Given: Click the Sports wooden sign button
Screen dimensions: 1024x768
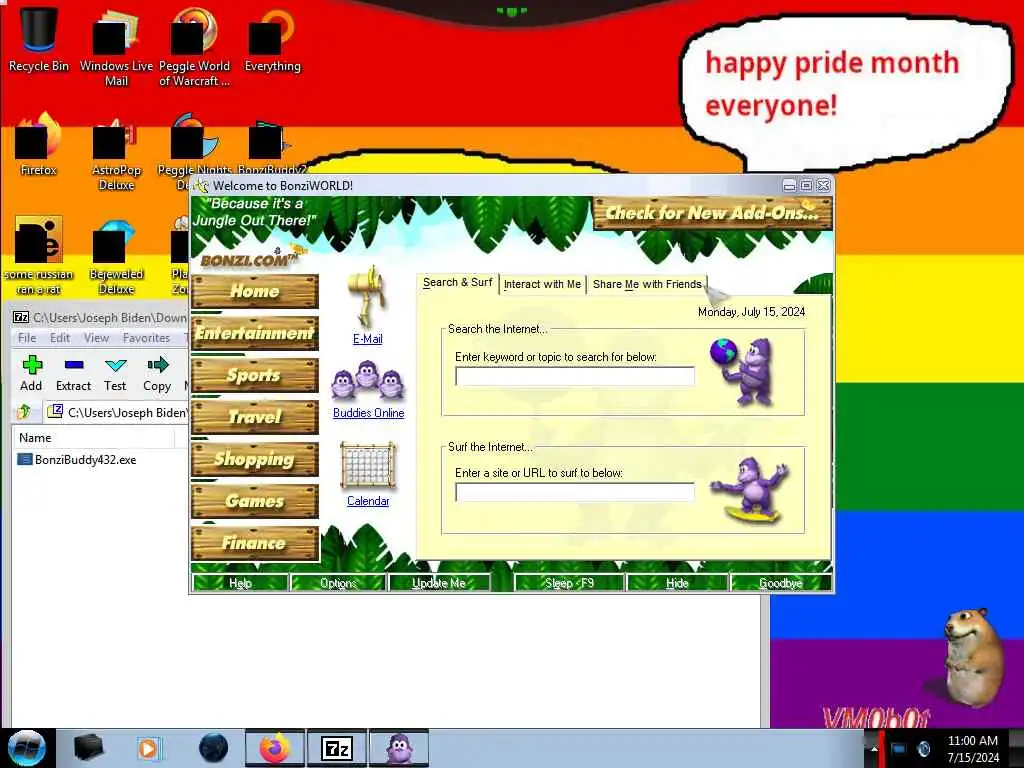Looking at the screenshot, I should click(255, 376).
